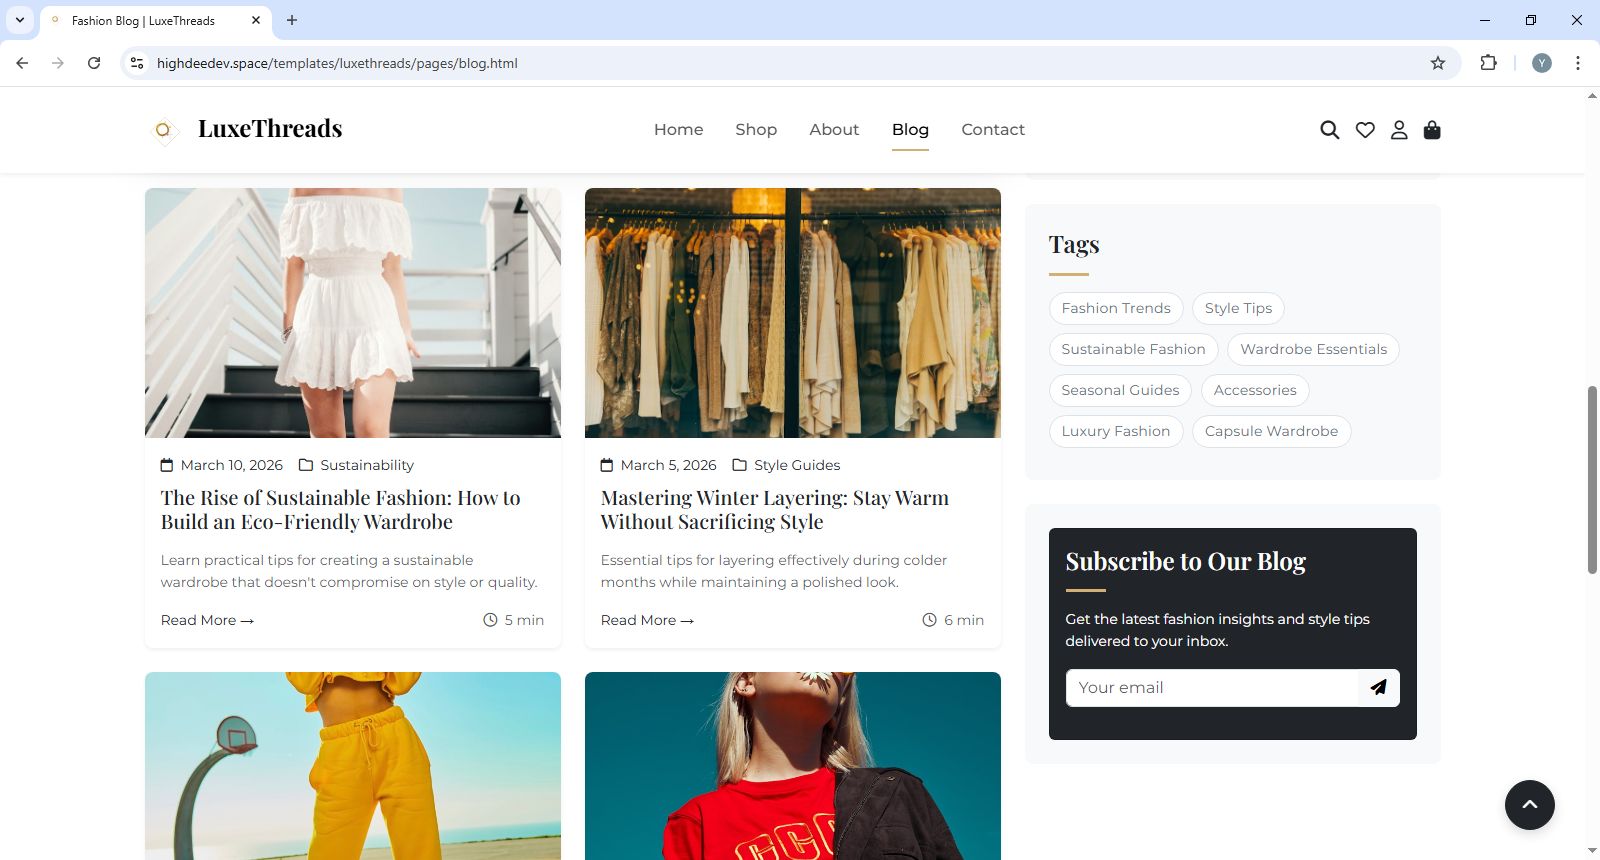
Task: Click the Subscribe to Our Blog heading
Action: tap(1186, 562)
